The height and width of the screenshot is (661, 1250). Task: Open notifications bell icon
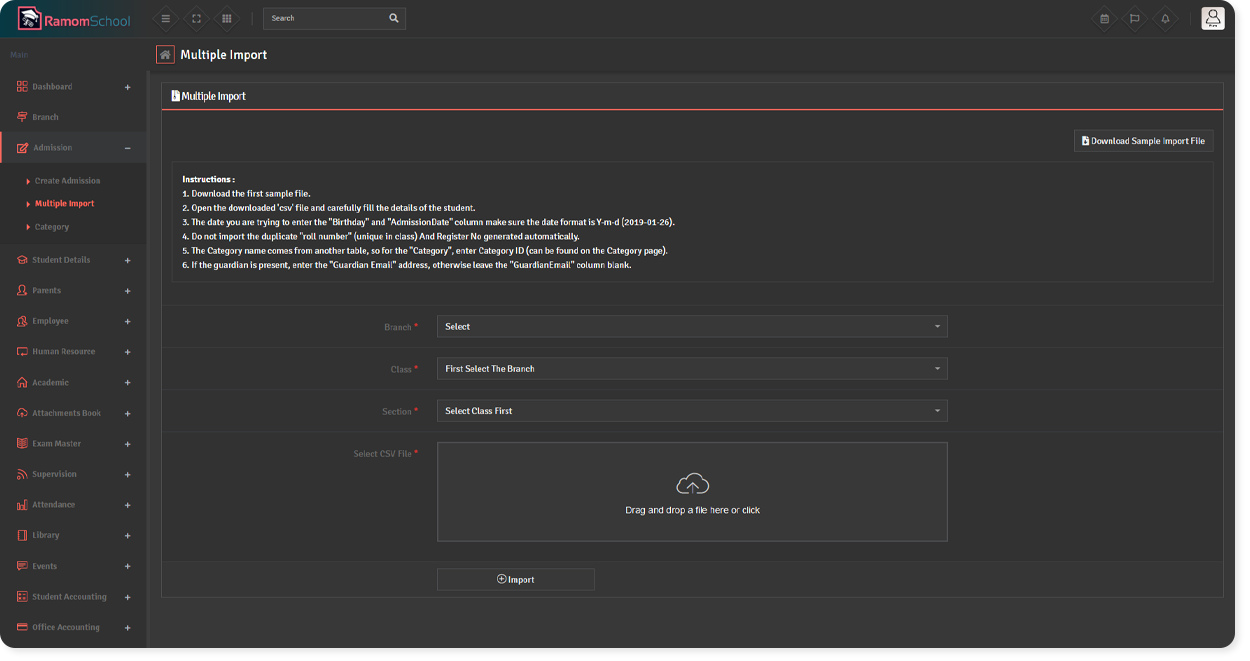click(x=1165, y=18)
